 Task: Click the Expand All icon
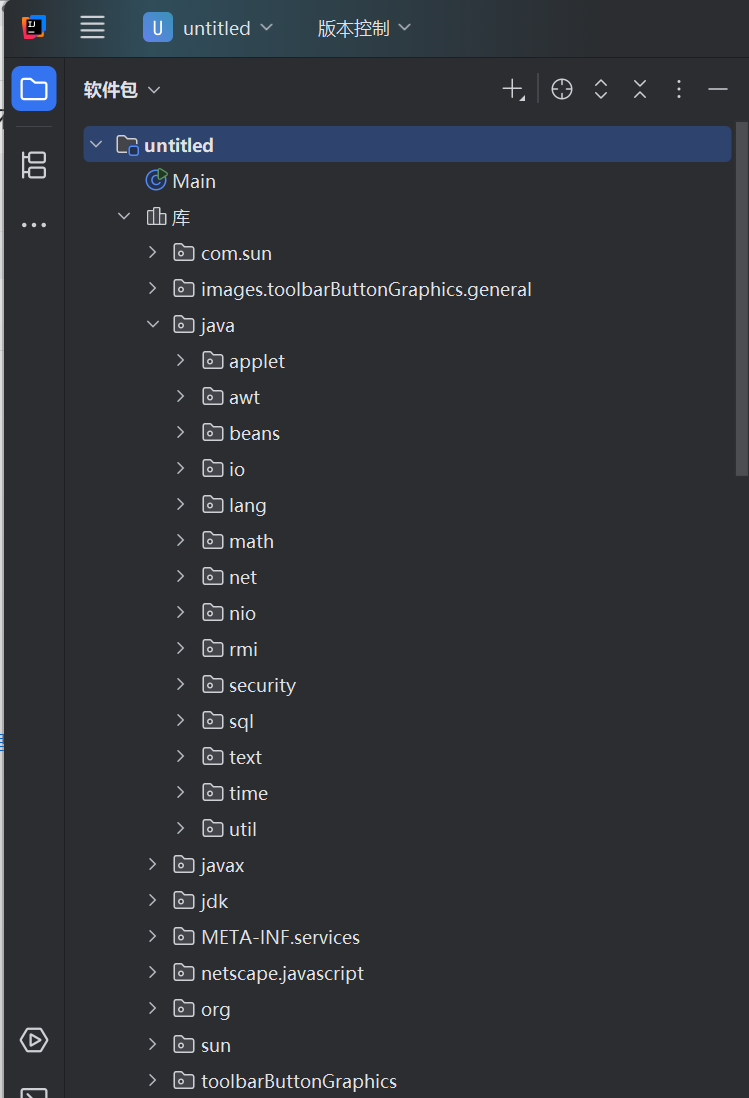coord(601,90)
